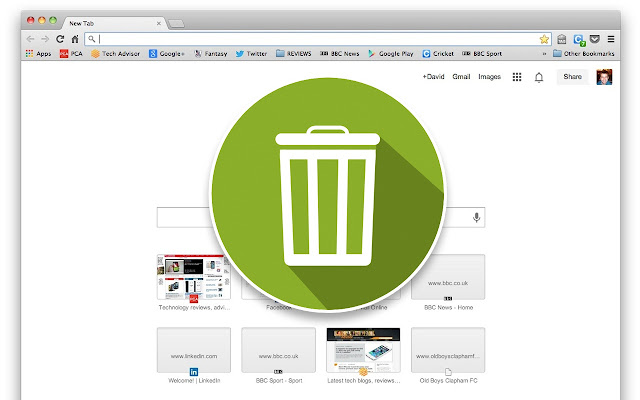Screen dimensions: 640x400
Task: Open the Fantasy bookmark
Action: (211, 53)
